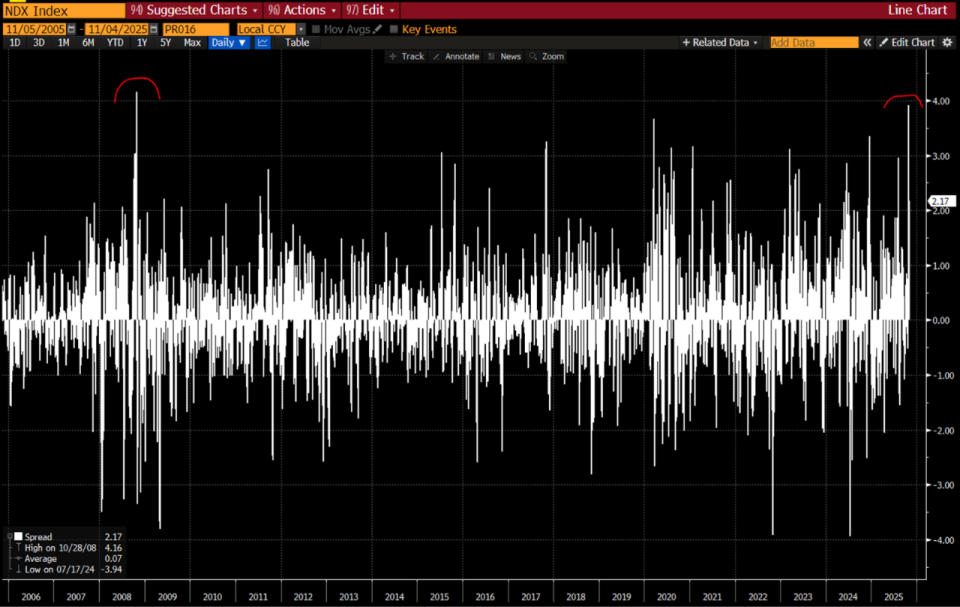Enable the Mov Avgs checkbox
Screen dimensions: 960x607
[316, 29]
